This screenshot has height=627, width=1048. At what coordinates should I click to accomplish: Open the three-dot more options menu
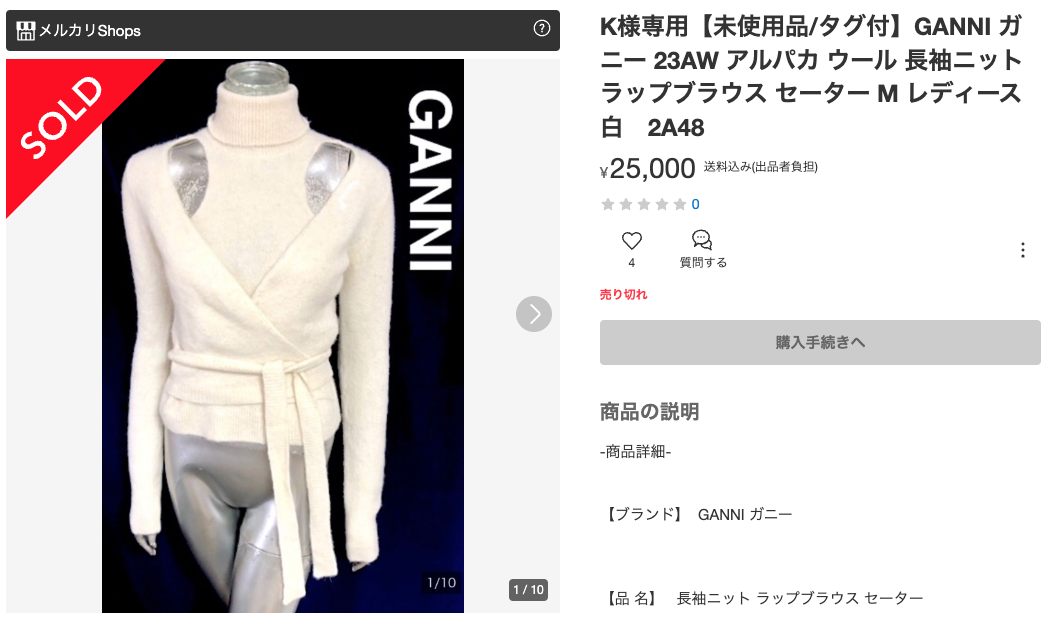1023,250
